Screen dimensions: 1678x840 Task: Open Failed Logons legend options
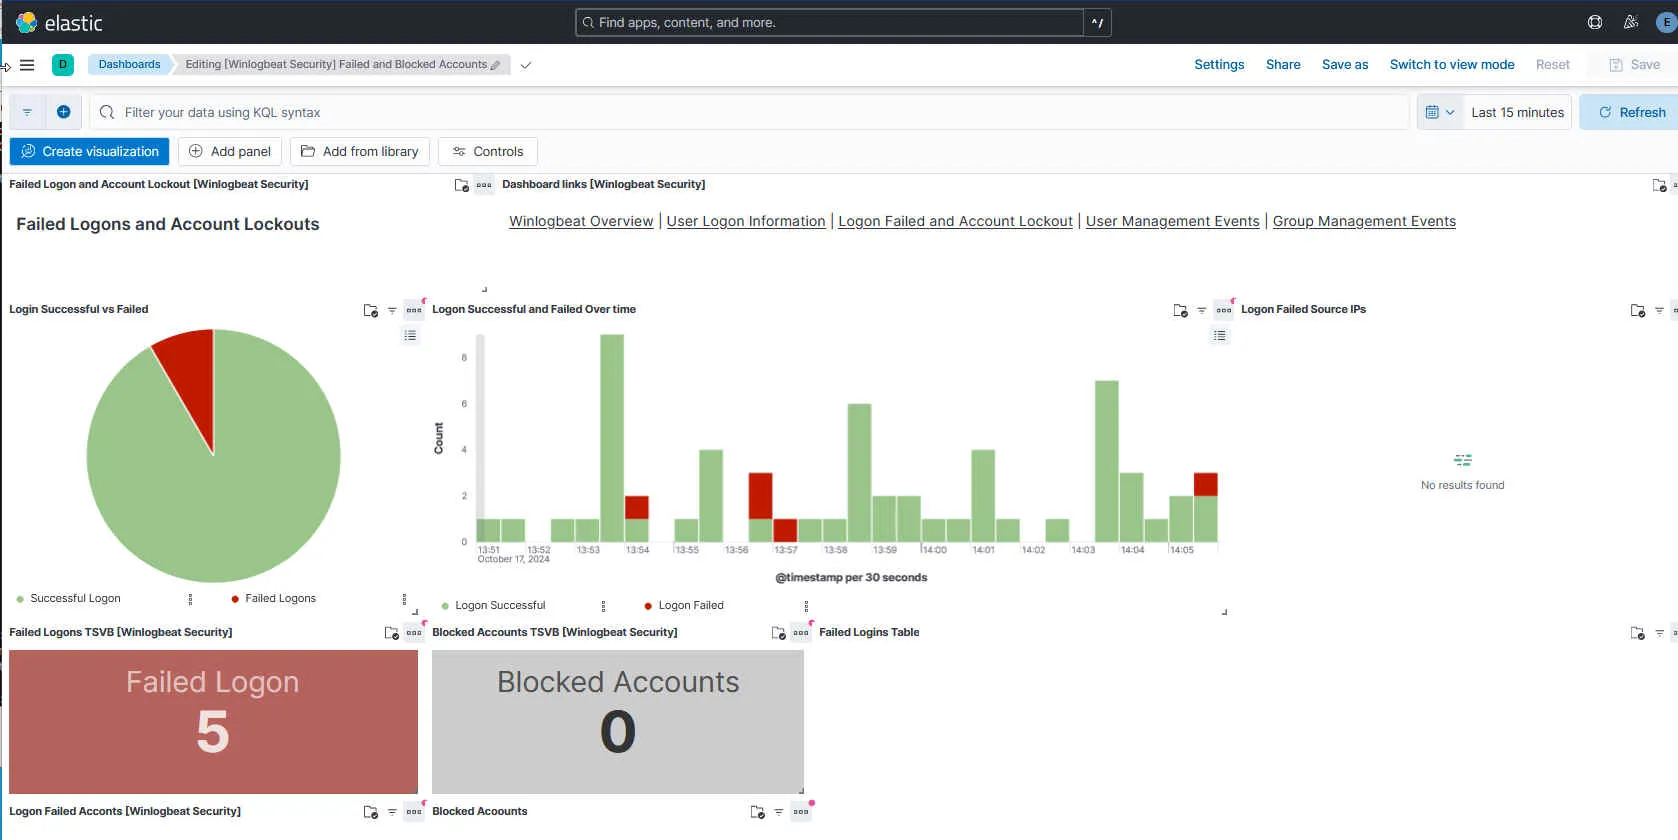click(x=404, y=599)
